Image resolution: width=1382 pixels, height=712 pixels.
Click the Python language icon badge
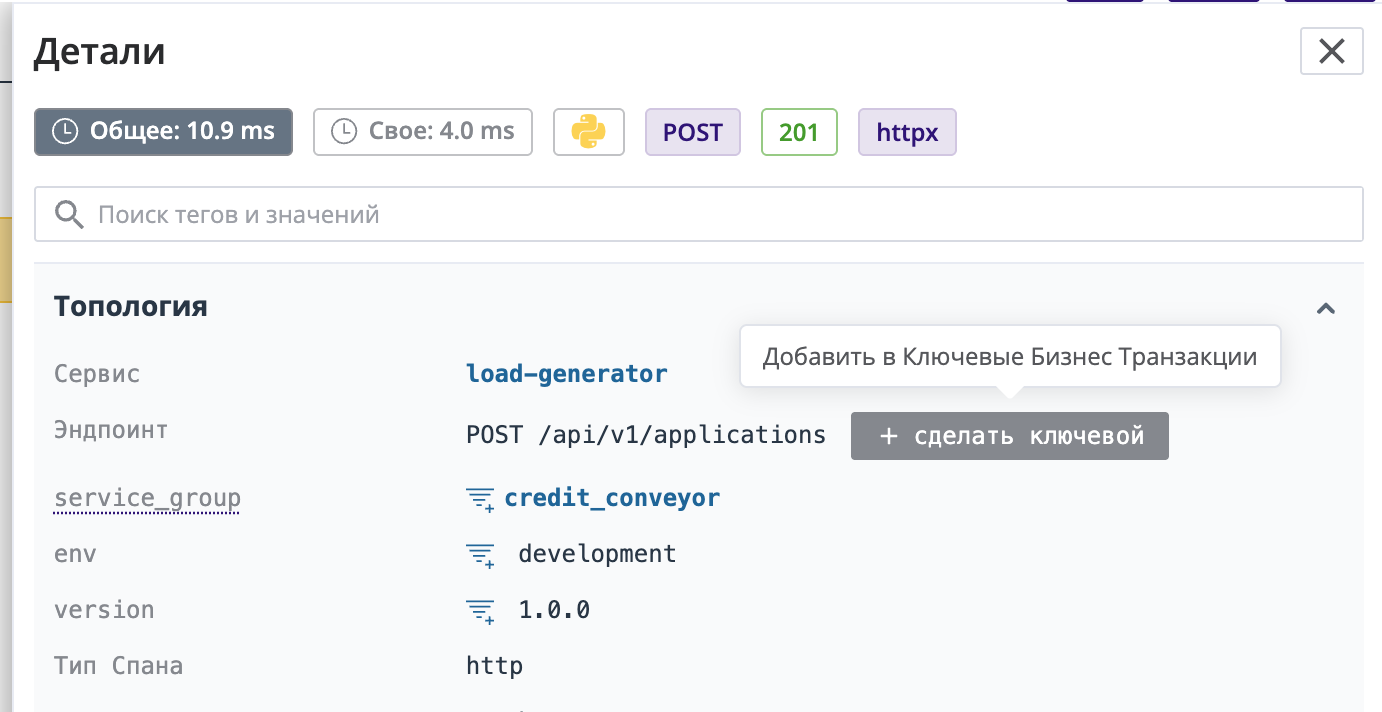pos(589,132)
